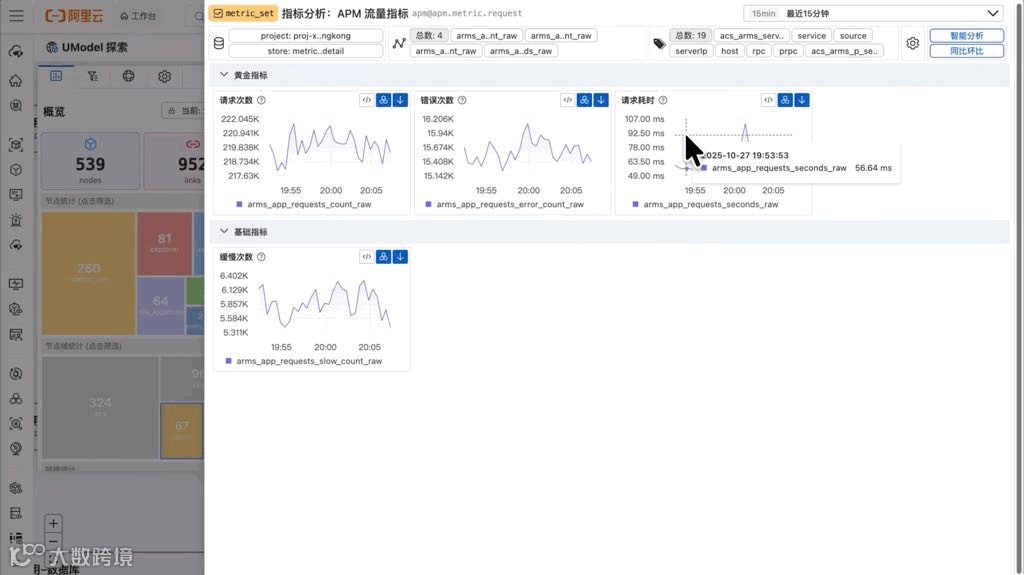Select the host label chip
The image size is (1024, 575).
pos(729,51)
